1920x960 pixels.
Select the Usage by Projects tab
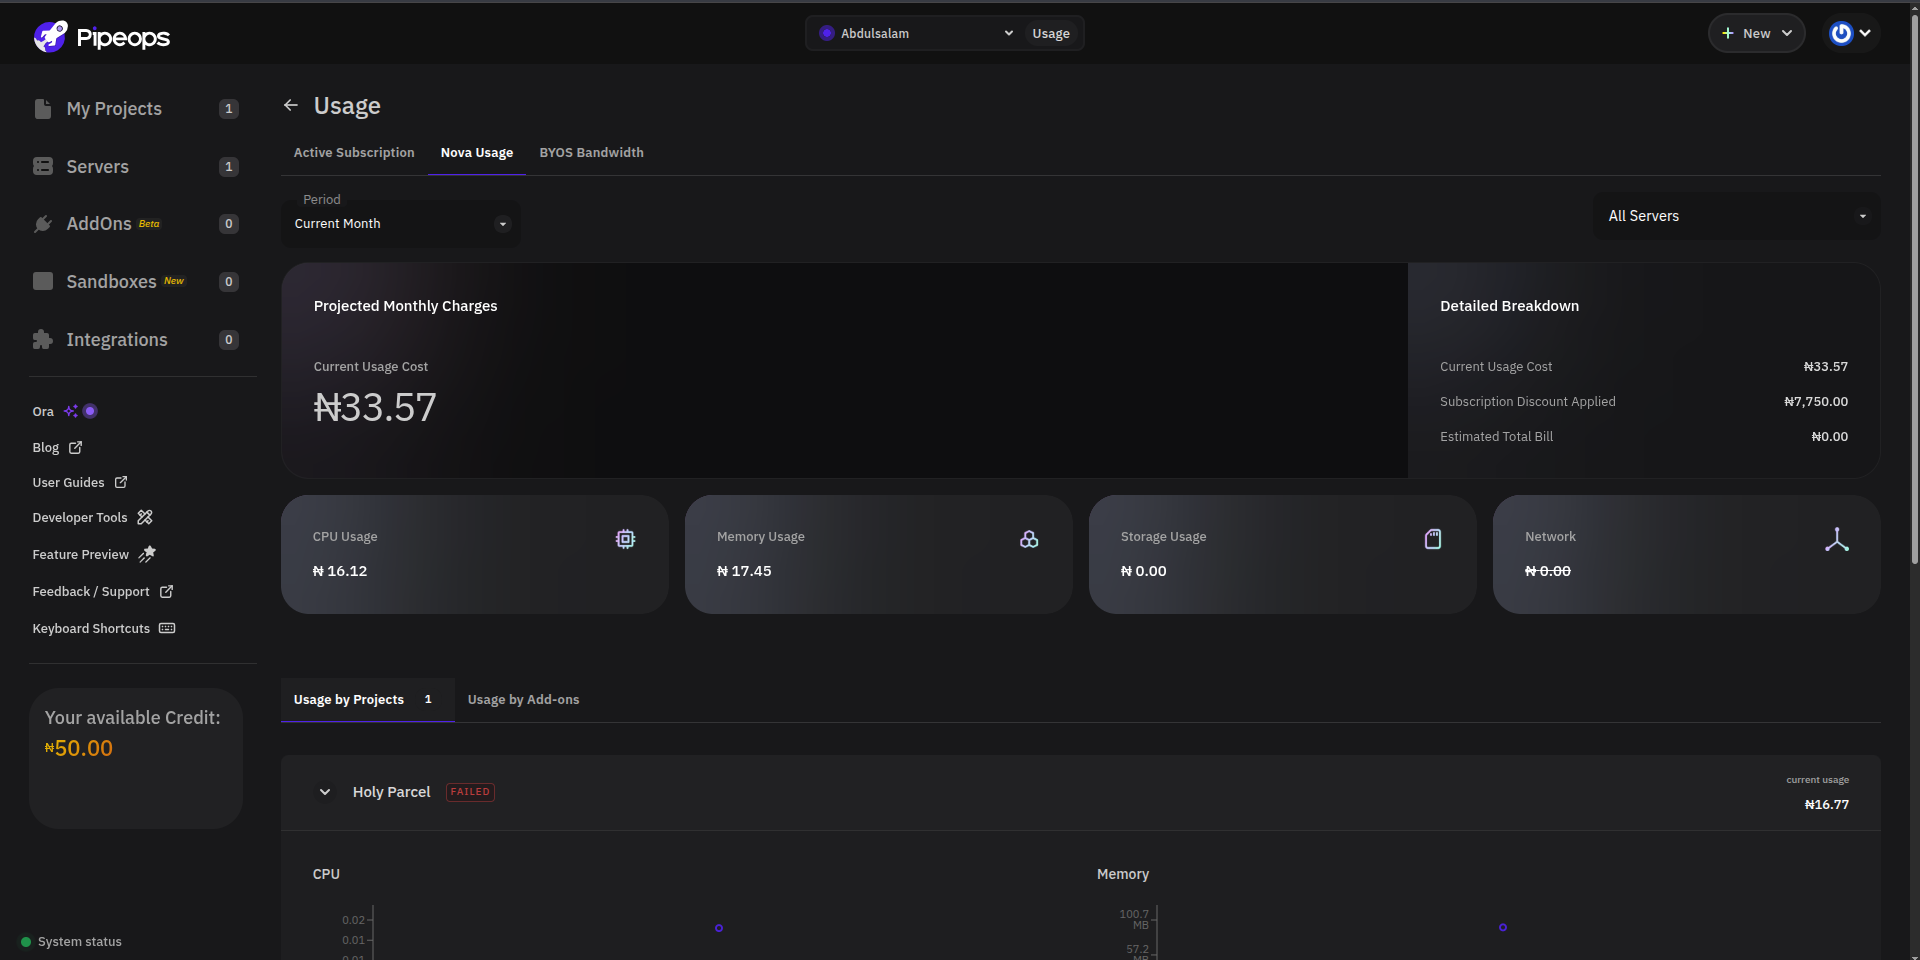click(x=367, y=700)
